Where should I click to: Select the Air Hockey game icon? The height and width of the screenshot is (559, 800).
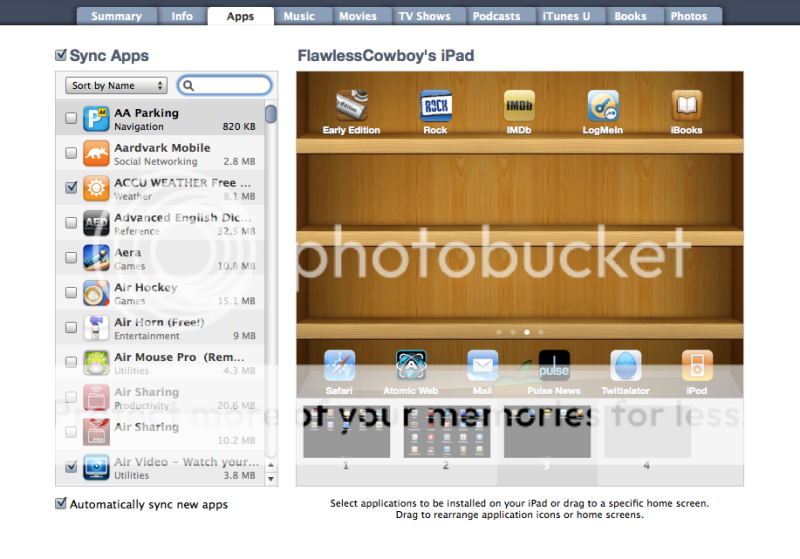coord(96,293)
